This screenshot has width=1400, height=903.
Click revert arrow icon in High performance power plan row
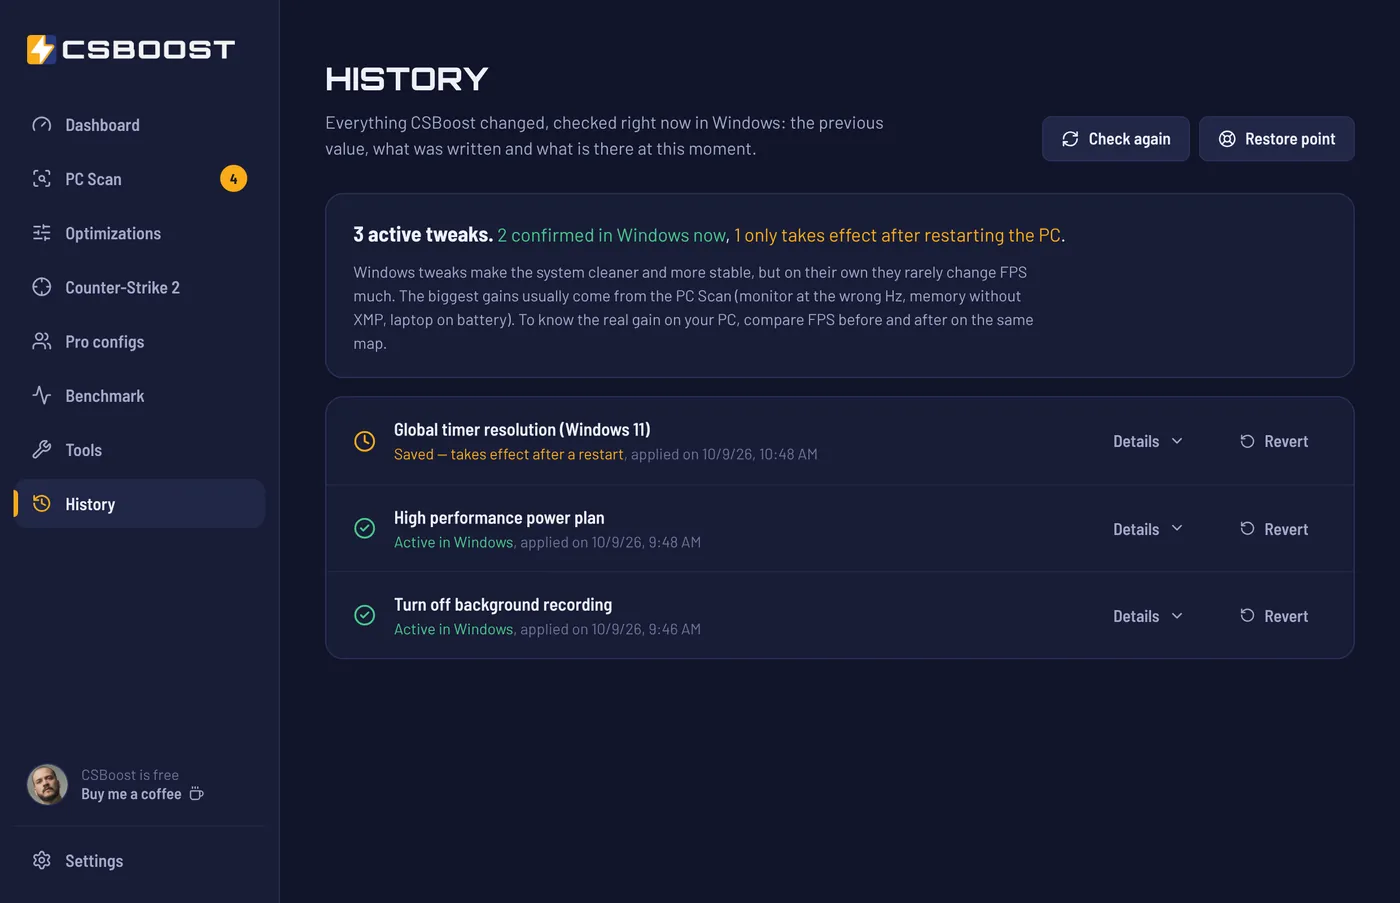coord(1247,528)
